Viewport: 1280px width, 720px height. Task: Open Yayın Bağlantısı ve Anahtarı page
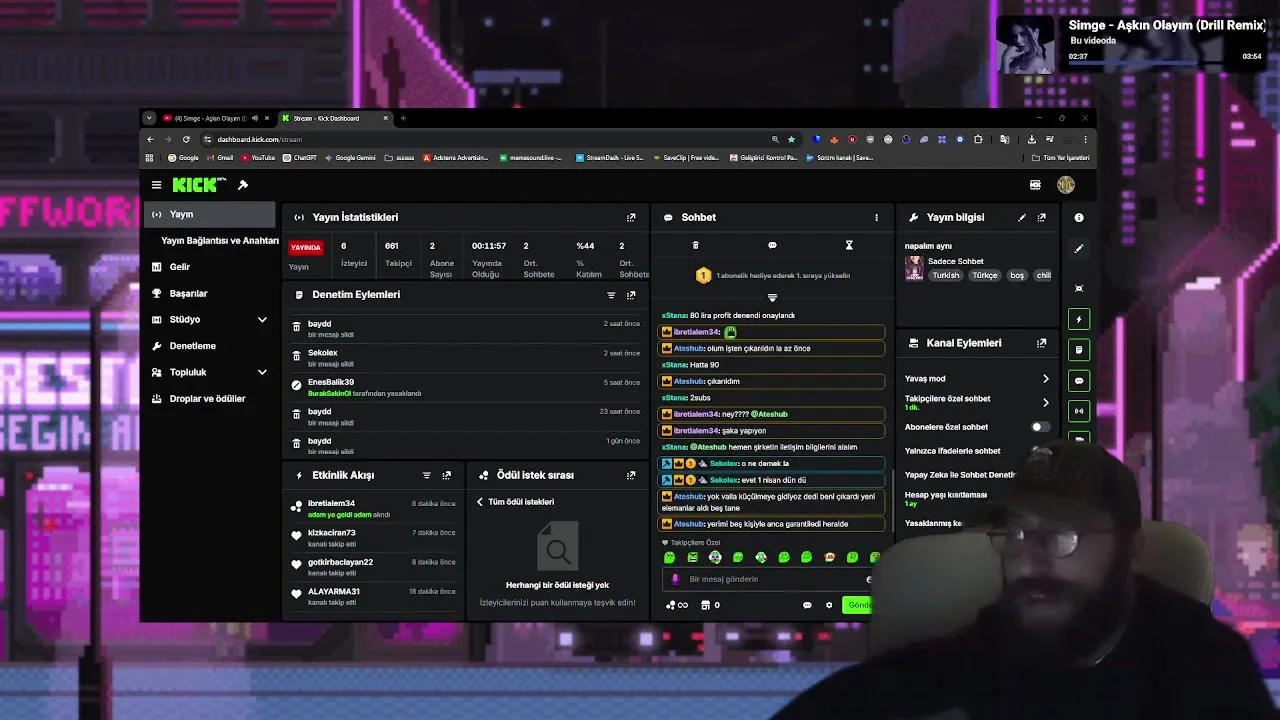point(219,241)
